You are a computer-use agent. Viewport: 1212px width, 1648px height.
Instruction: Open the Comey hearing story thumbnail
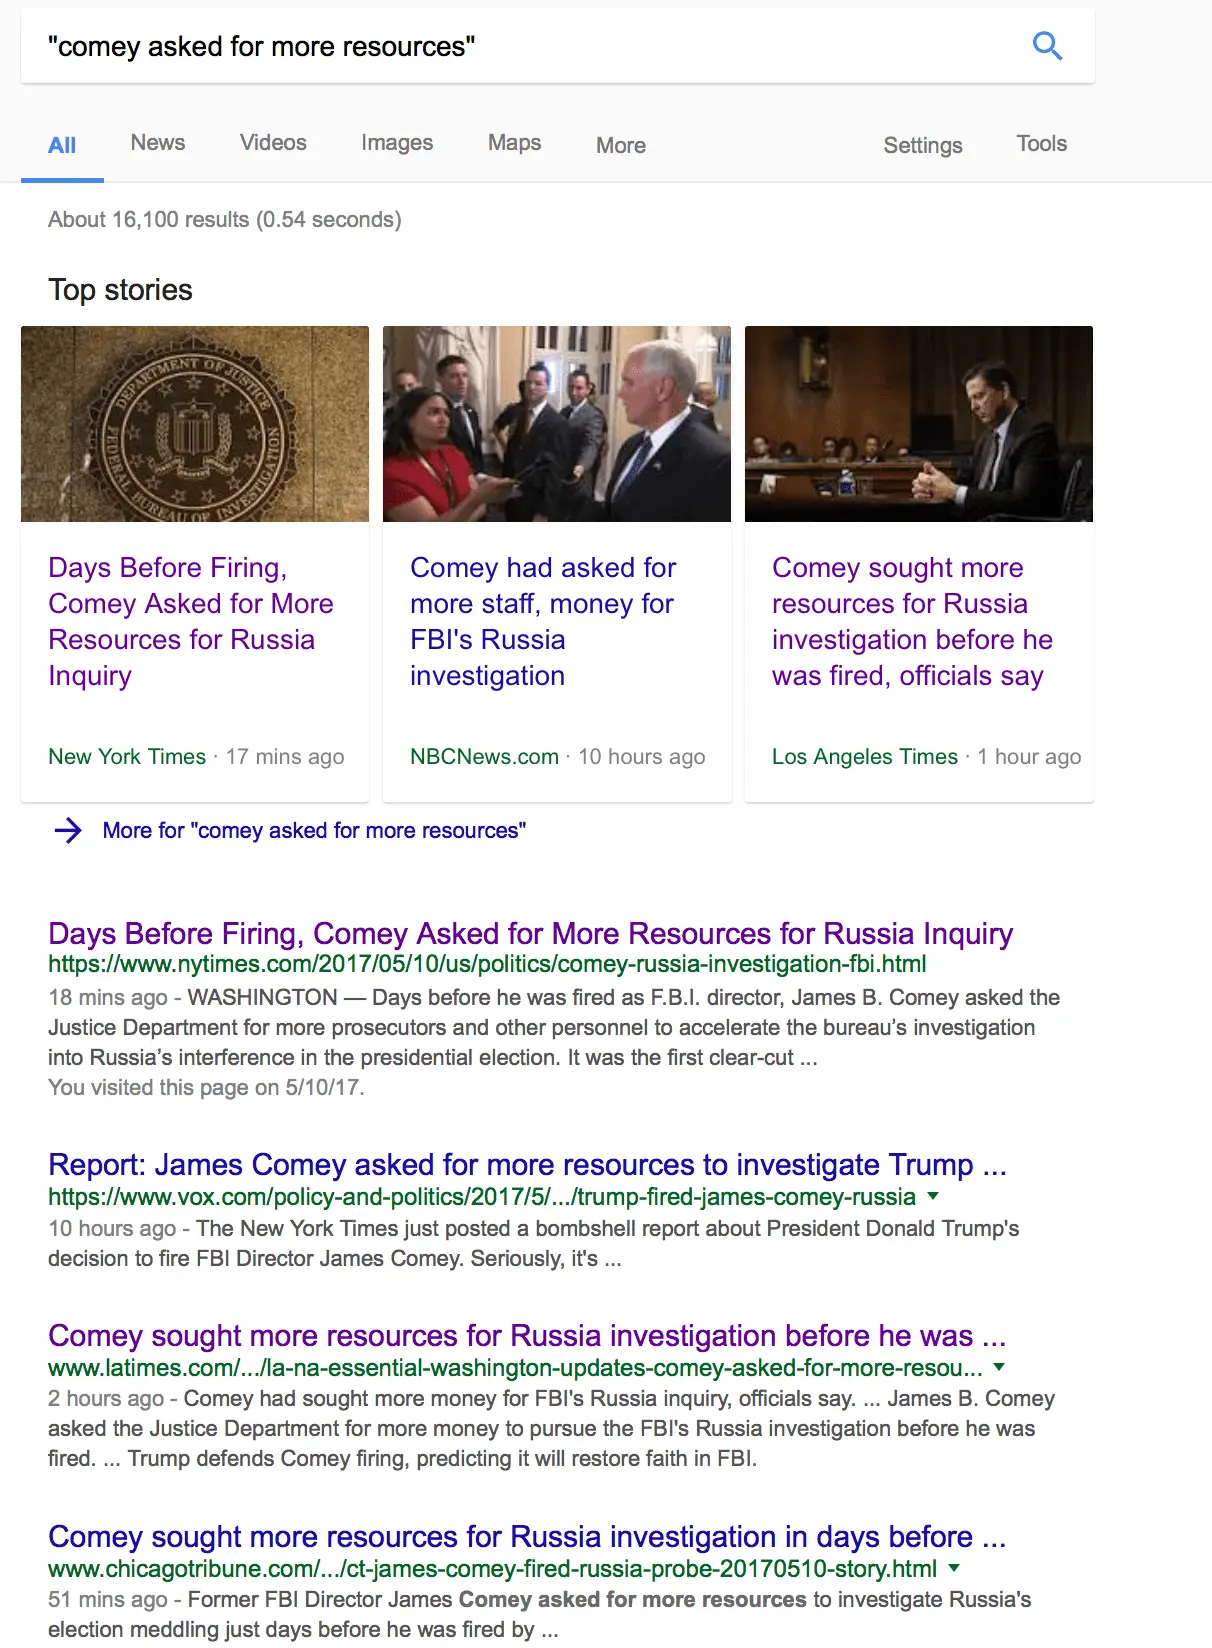point(919,424)
